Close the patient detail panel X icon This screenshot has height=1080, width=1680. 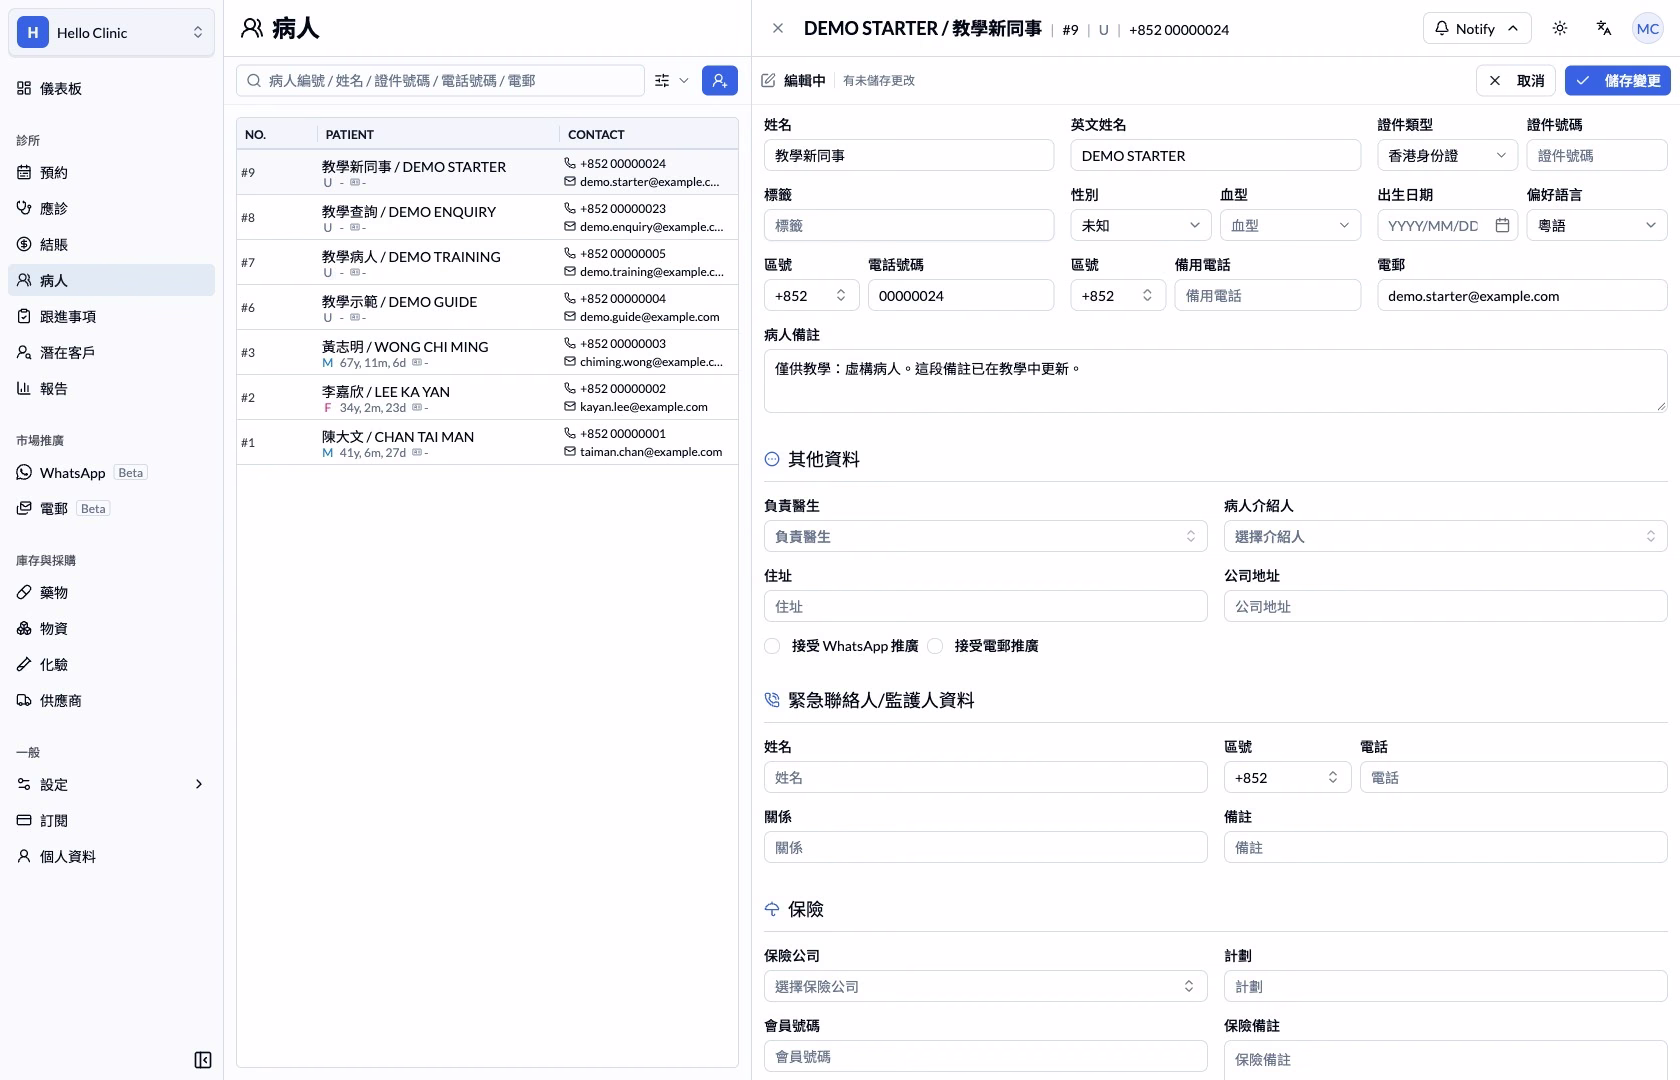click(x=778, y=29)
